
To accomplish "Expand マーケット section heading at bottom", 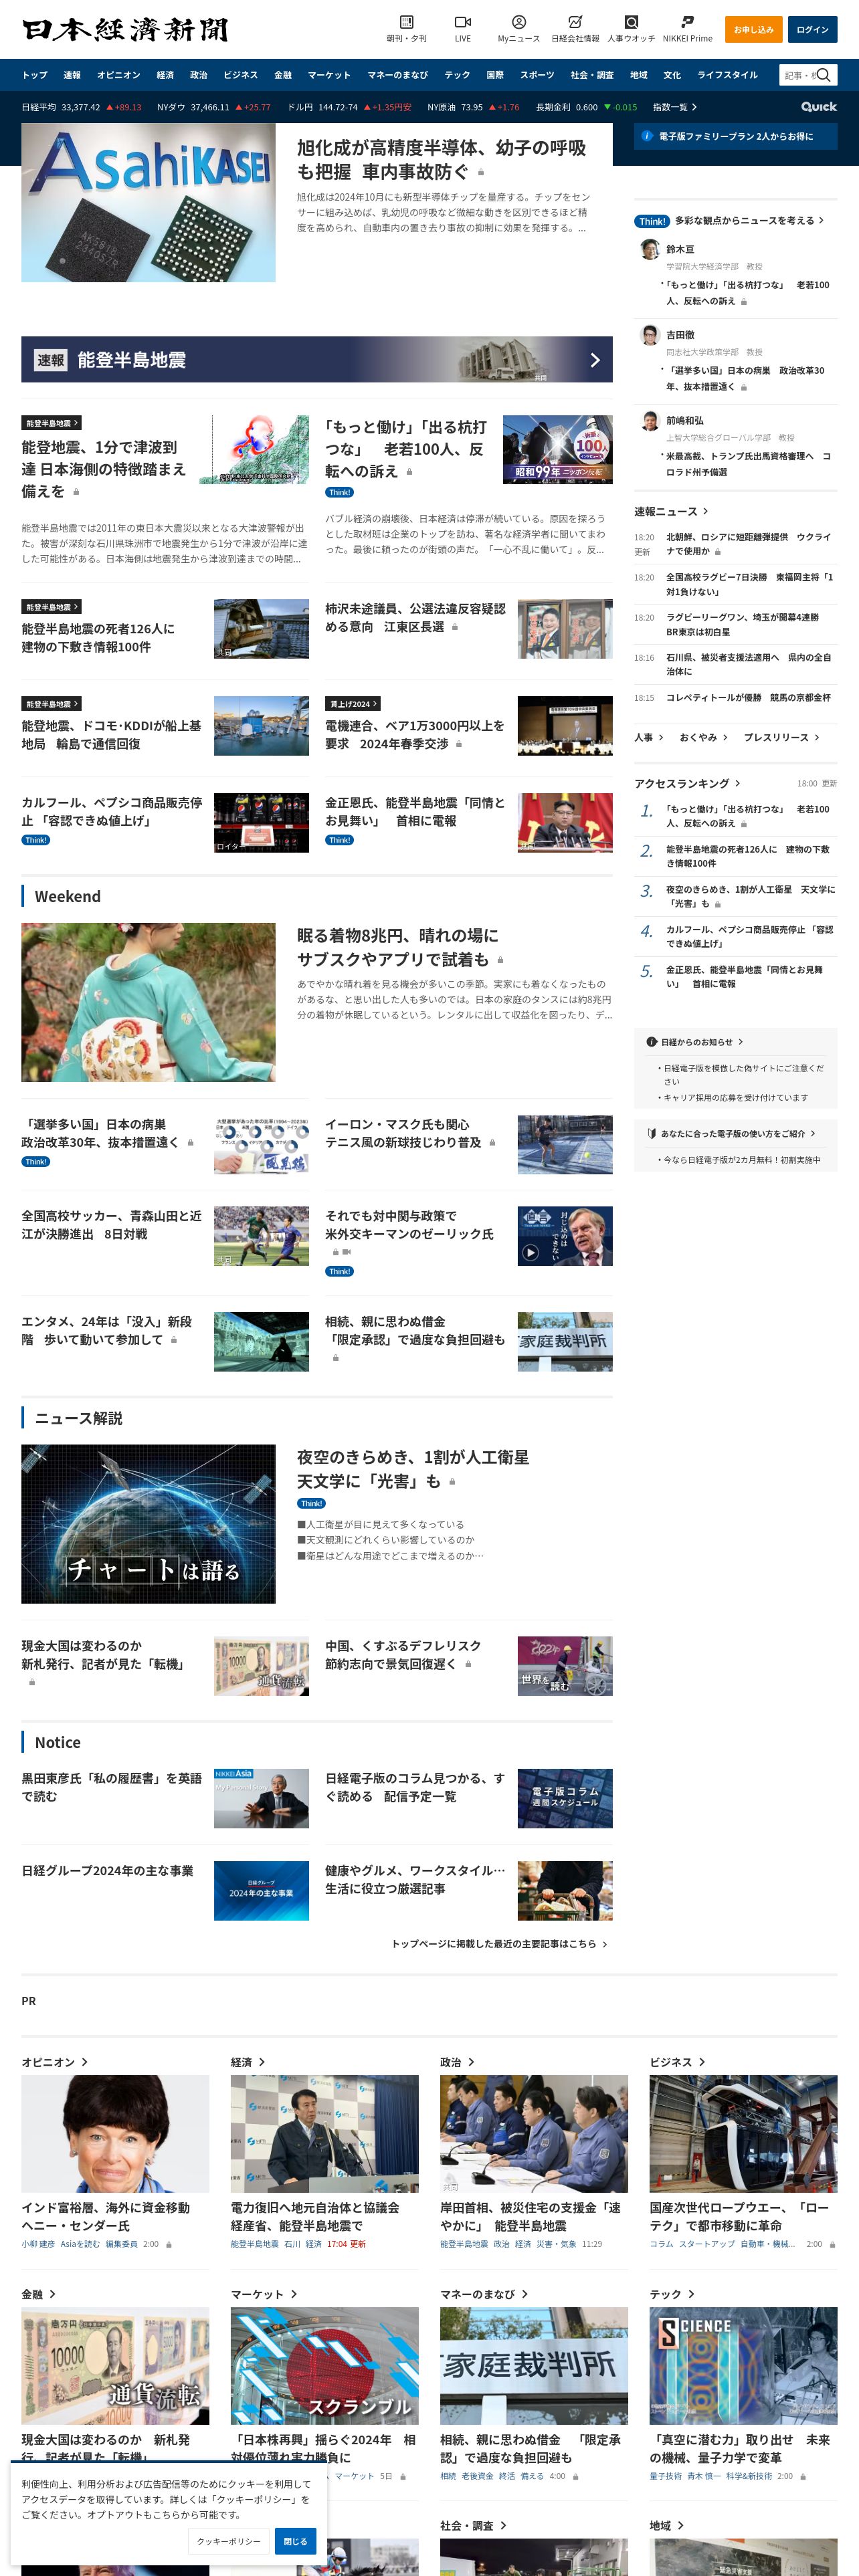I will [x=264, y=2294].
